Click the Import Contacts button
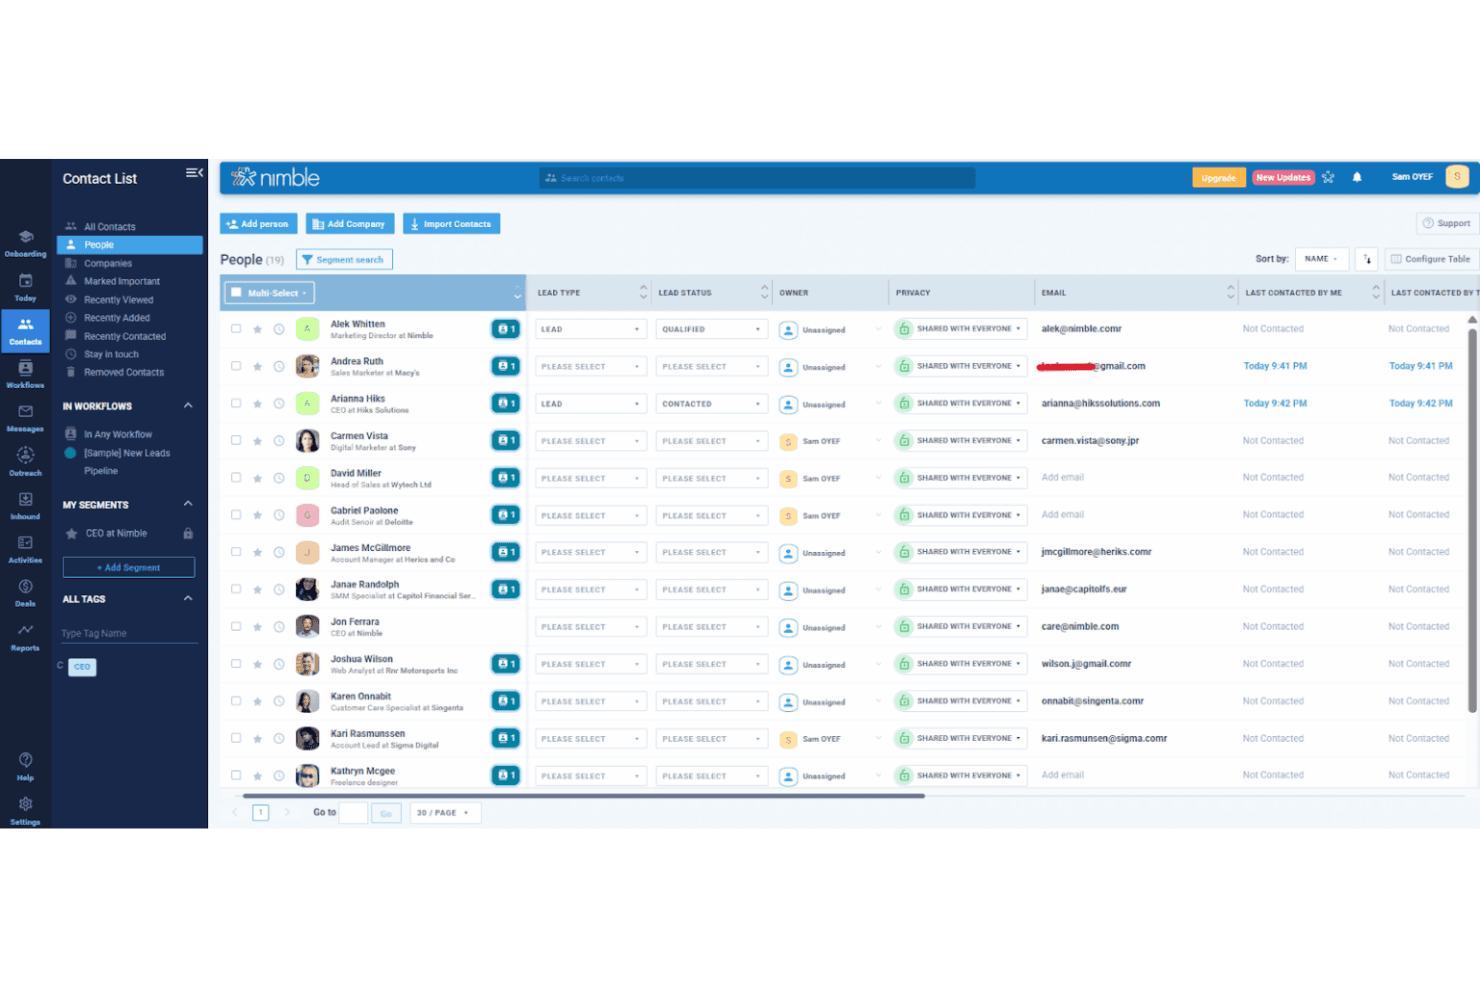 pos(451,224)
